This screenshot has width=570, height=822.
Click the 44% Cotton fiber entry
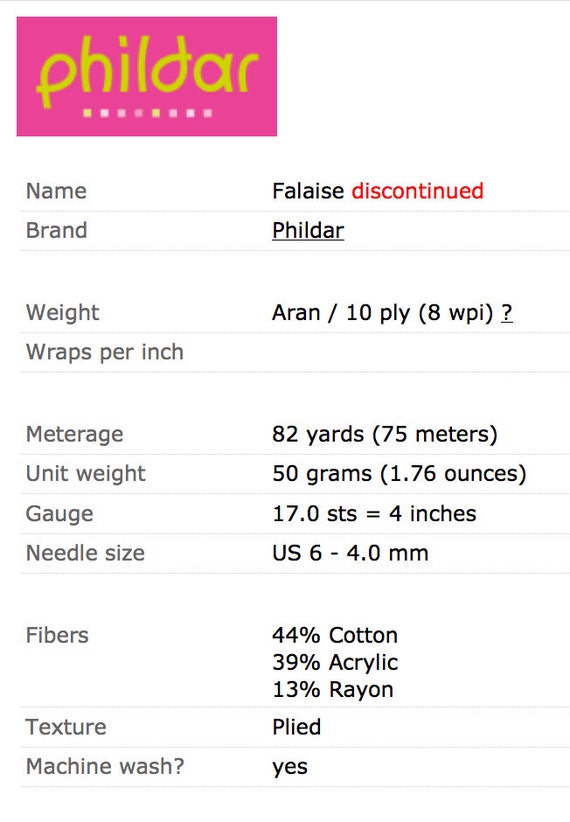coord(335,635)
